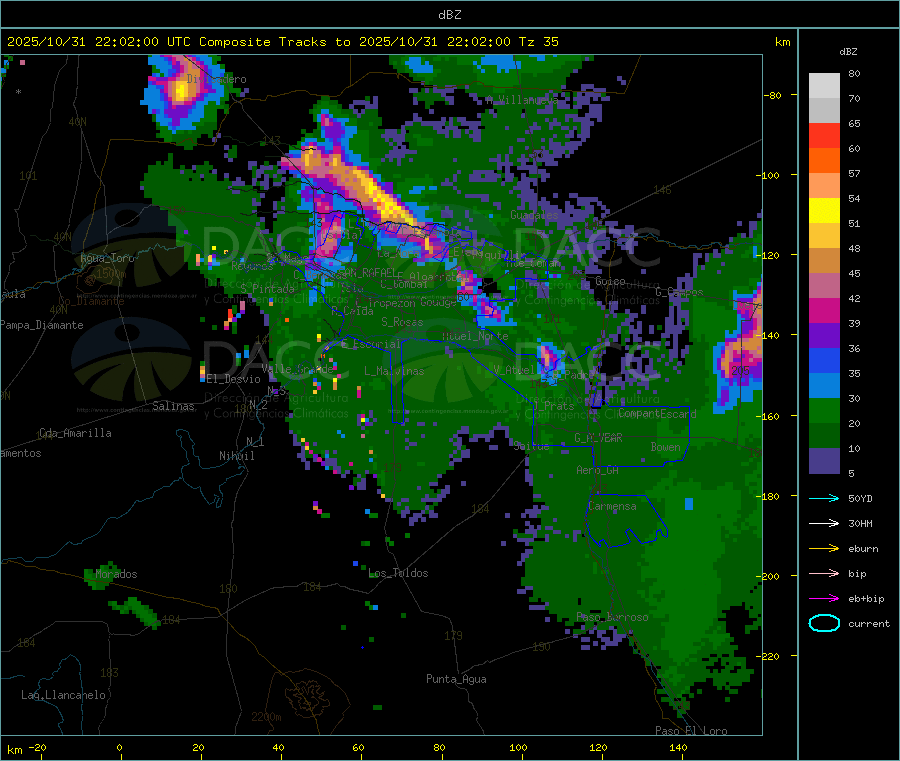Click the storm cell at the right edge
Viewport: 900px width, 761px height.
(x=739, y=350)
